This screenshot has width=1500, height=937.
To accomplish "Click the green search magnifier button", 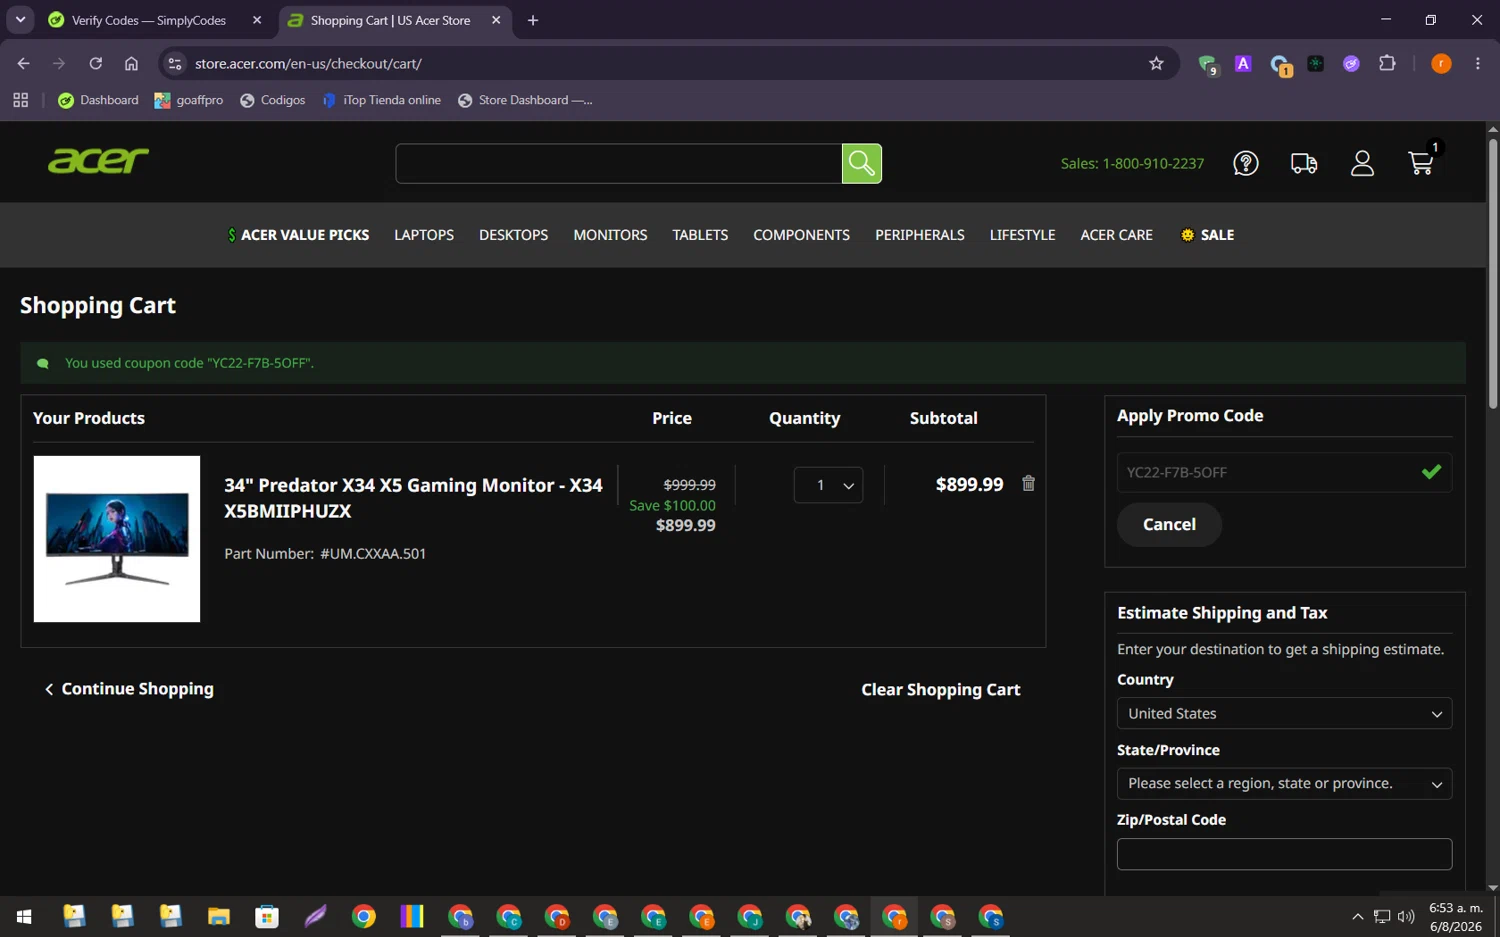I will point(861,163).
